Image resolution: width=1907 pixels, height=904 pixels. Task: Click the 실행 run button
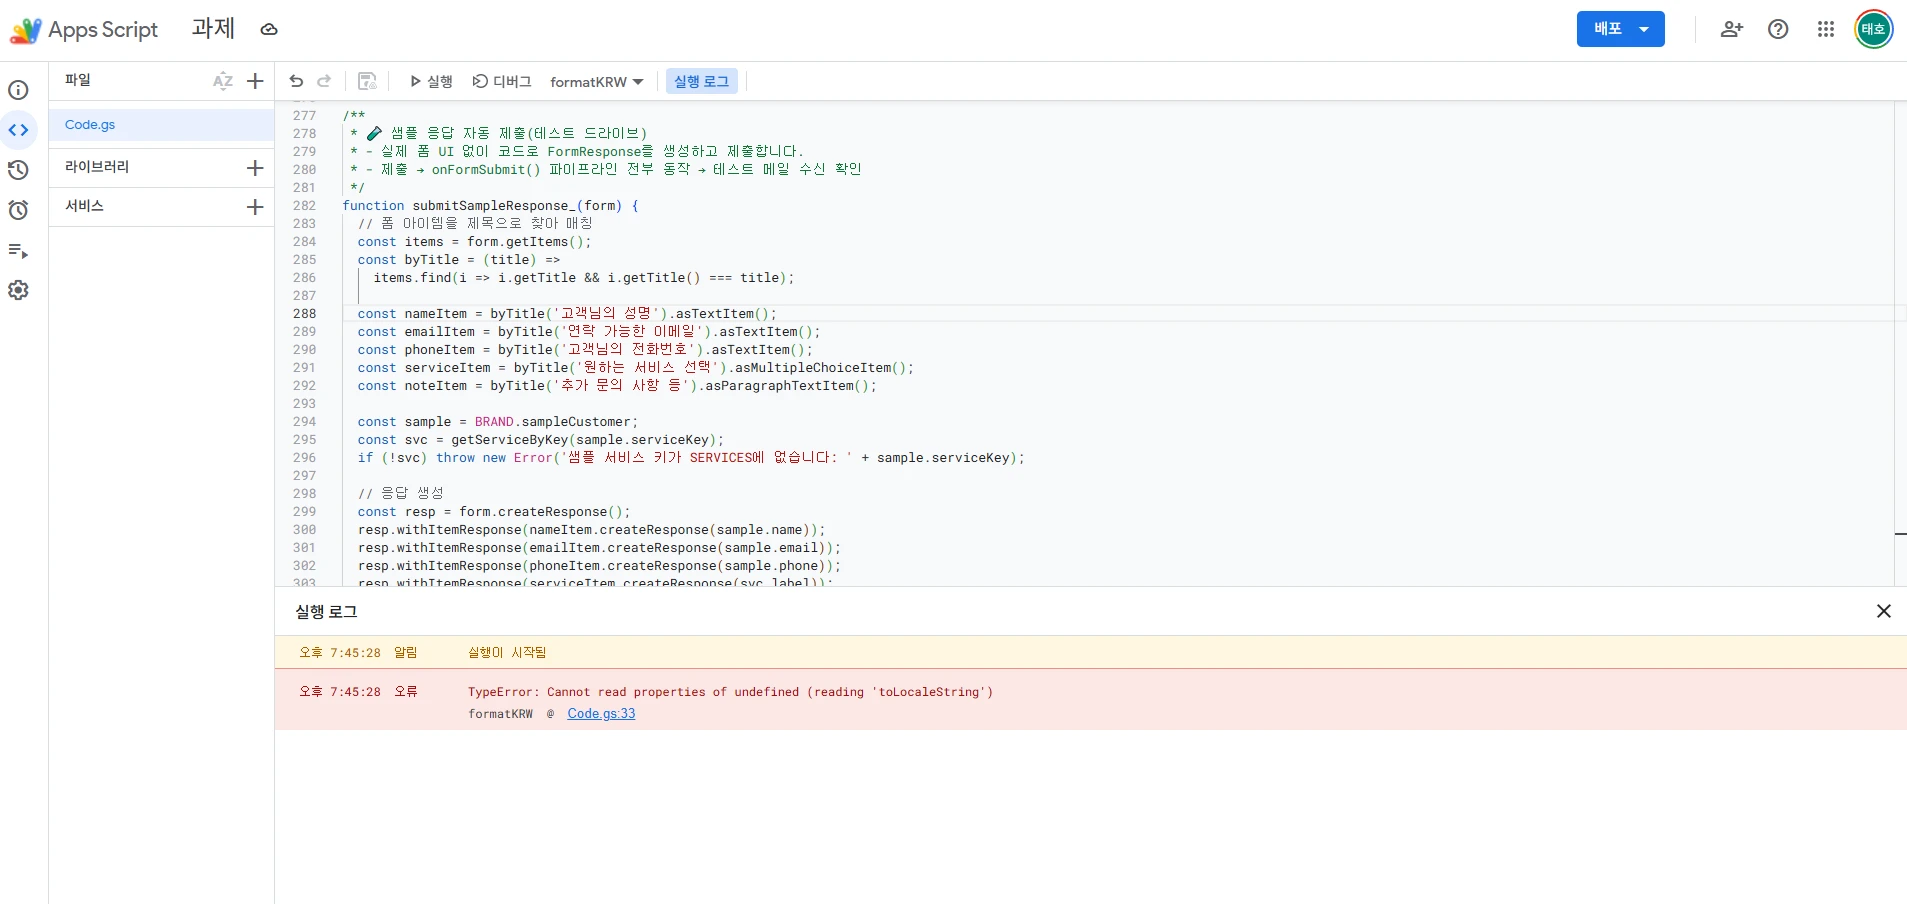point(431,81)
